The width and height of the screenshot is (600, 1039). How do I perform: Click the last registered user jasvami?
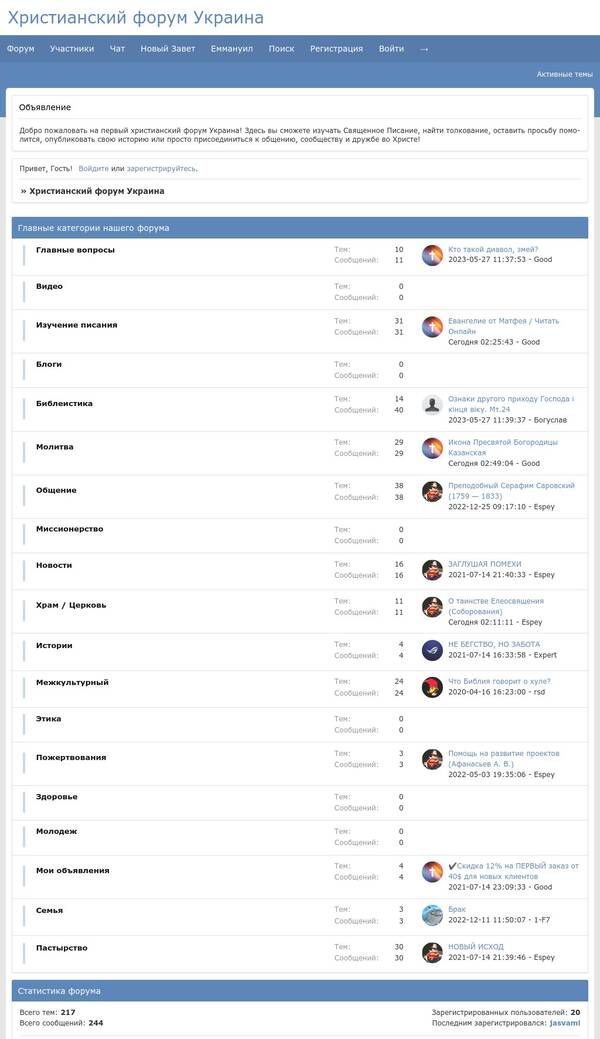pyautogui.click(x=565, y=1023)
